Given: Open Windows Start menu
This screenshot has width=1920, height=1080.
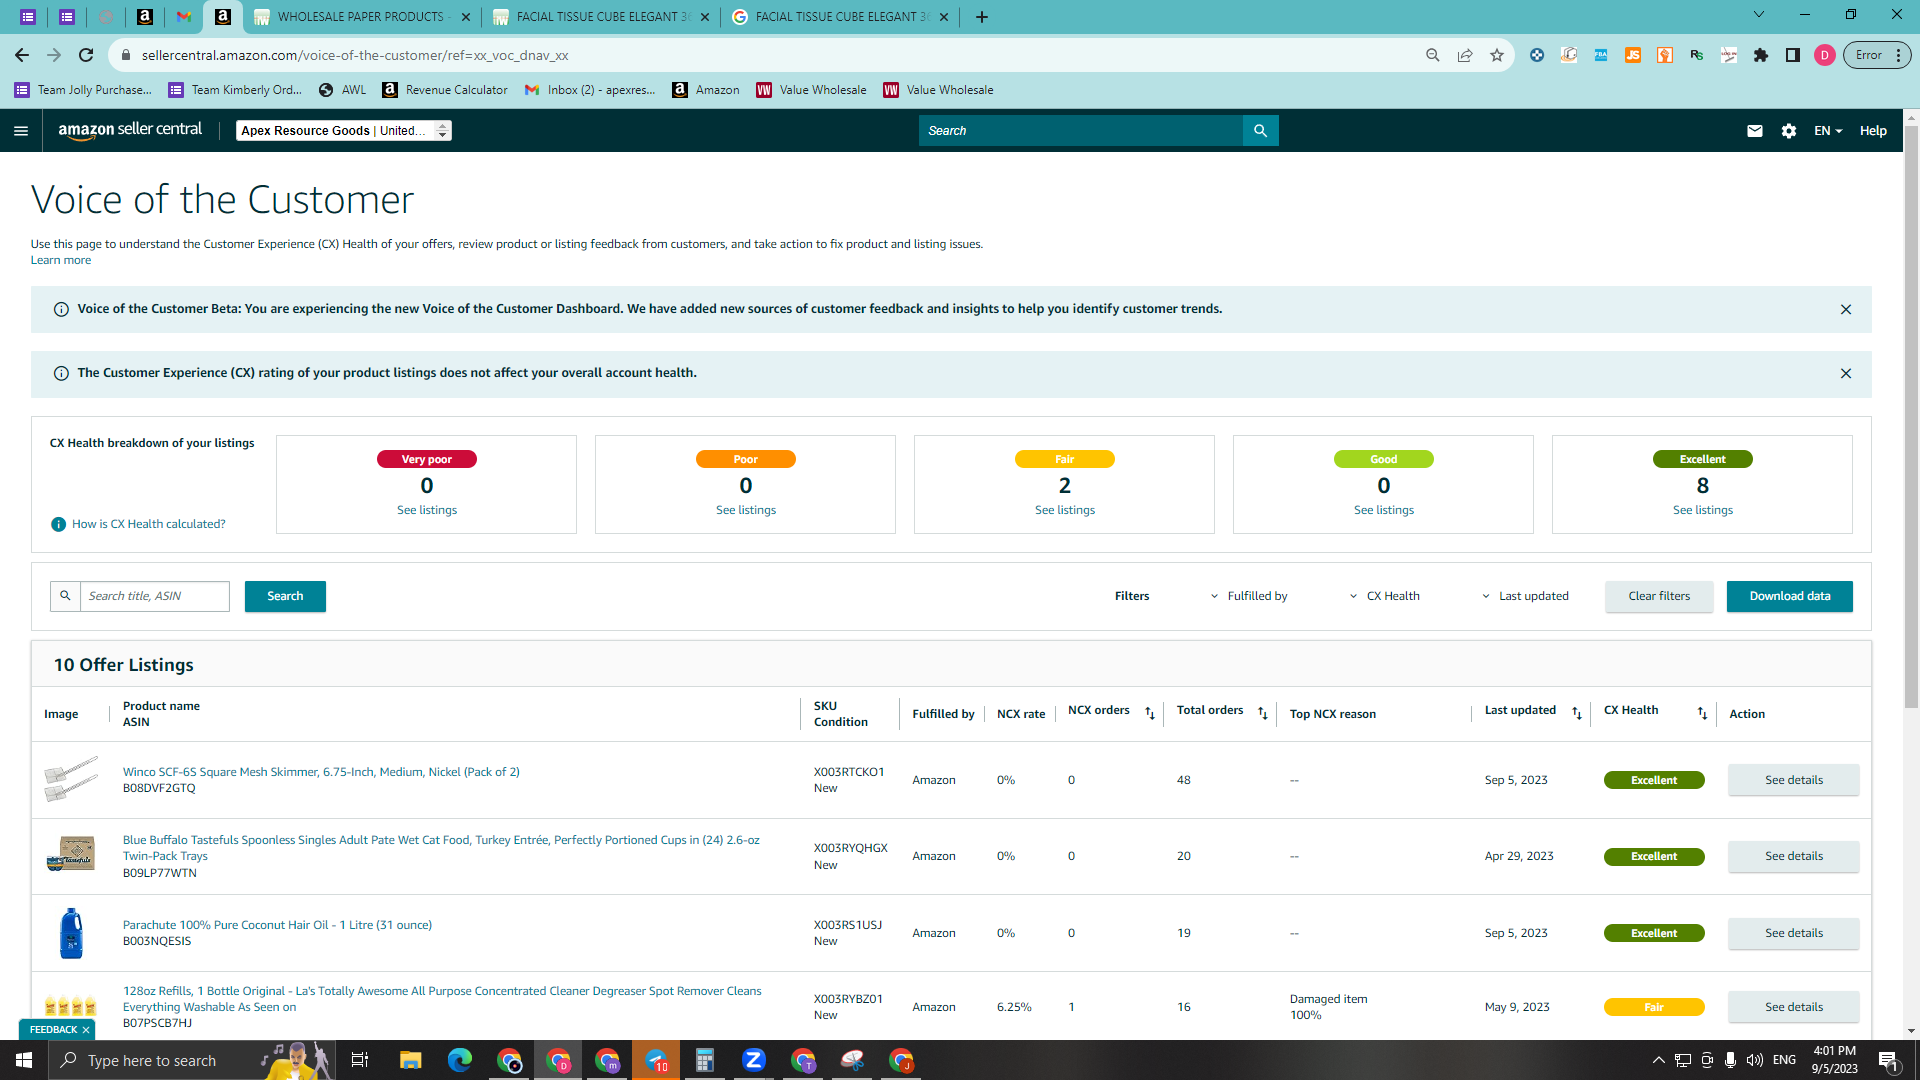Looking at the screenshot, I should tap(24, 1060).
